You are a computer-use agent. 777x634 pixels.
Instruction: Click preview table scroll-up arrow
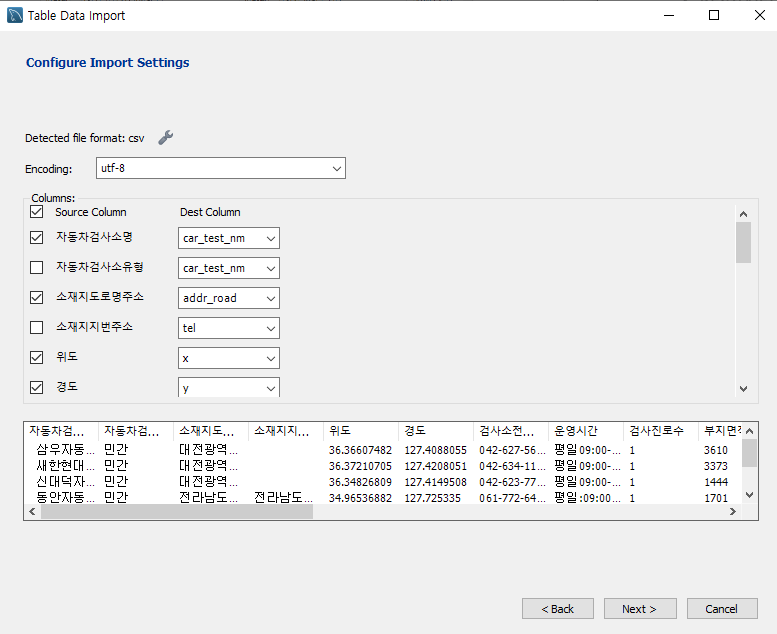point(749,431)
